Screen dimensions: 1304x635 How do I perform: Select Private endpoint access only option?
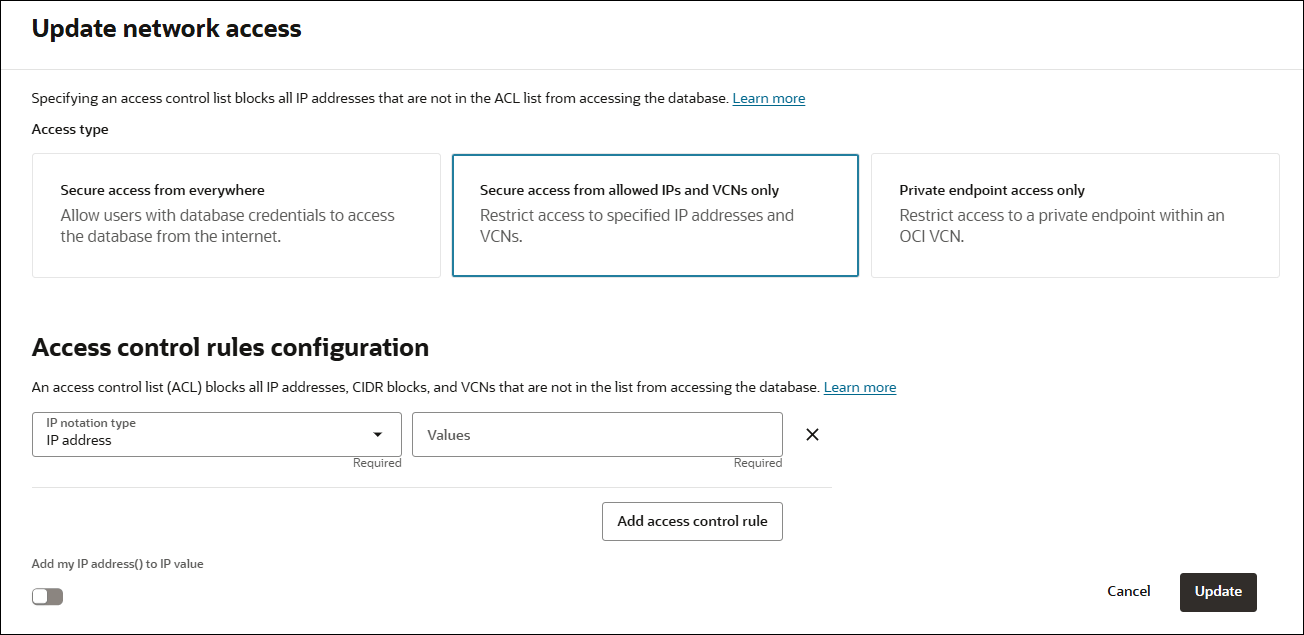pyautogui.click(x=1075, y=215)
